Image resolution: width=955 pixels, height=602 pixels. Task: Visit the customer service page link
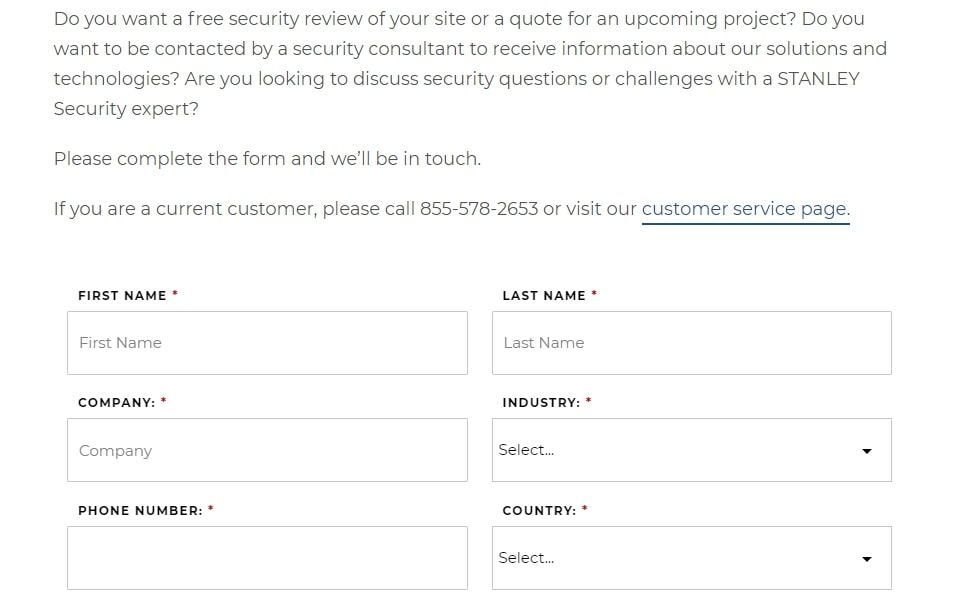coord(744,208)
